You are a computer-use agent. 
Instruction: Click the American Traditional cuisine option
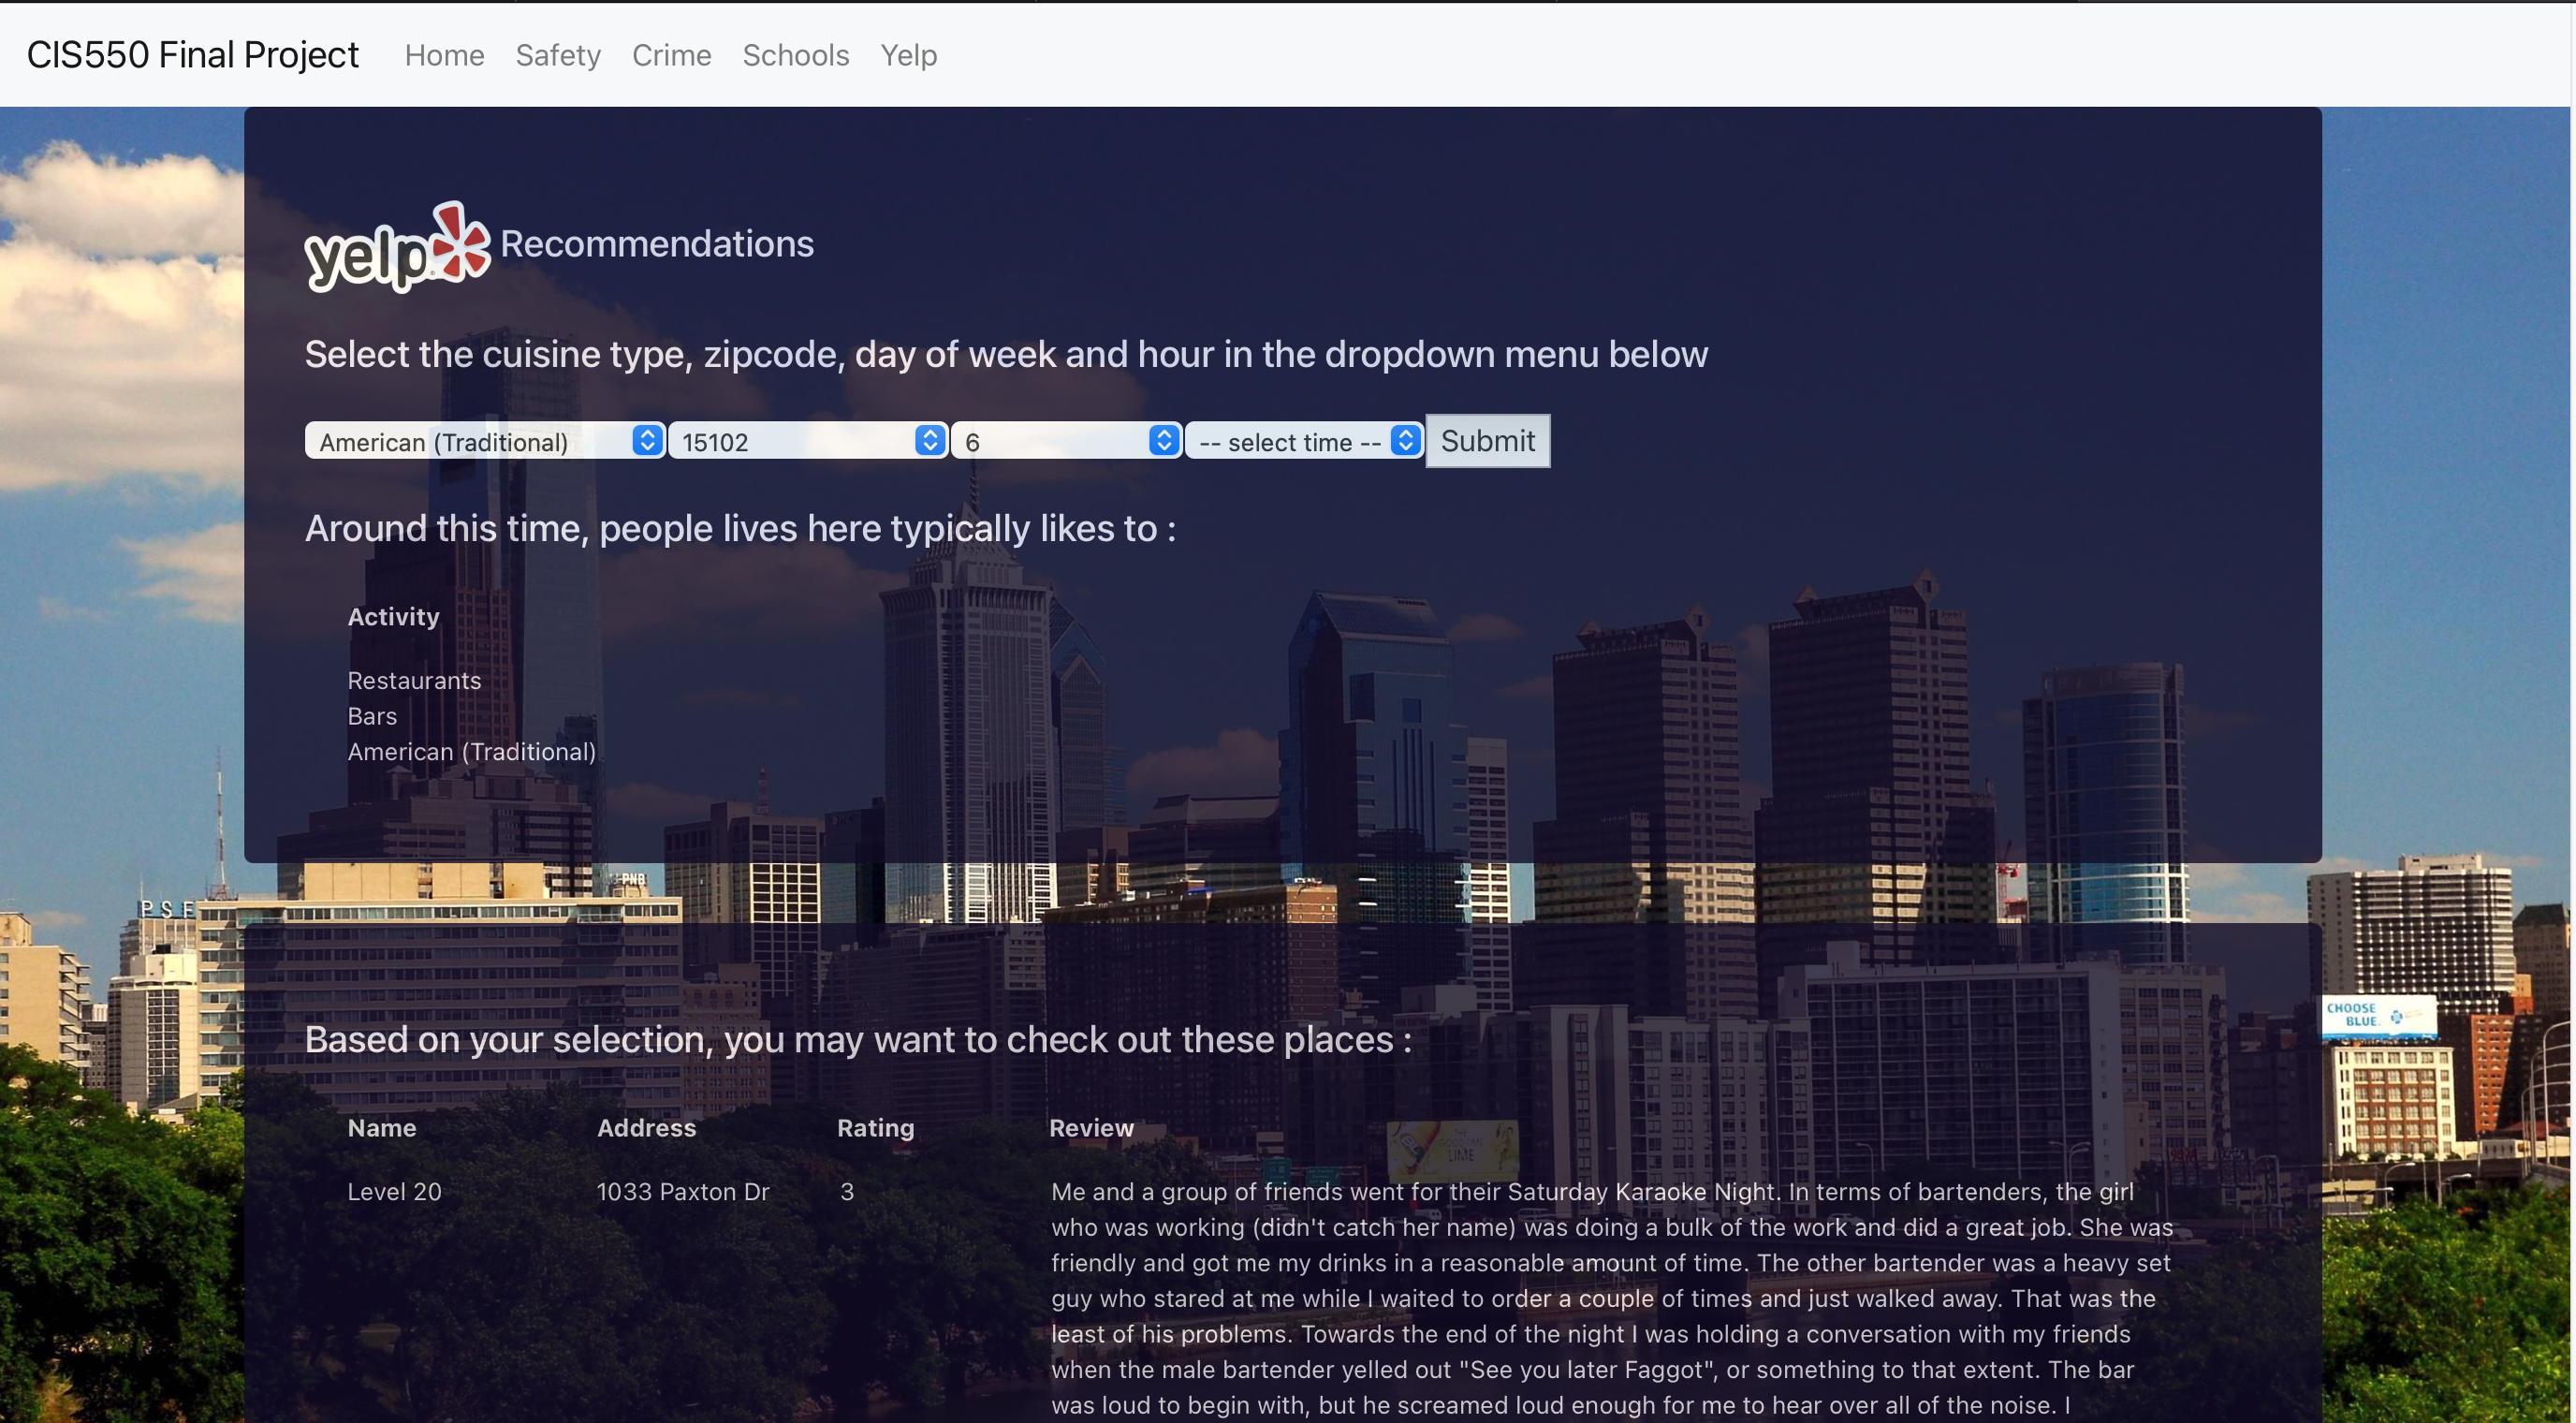click(483, 440)
